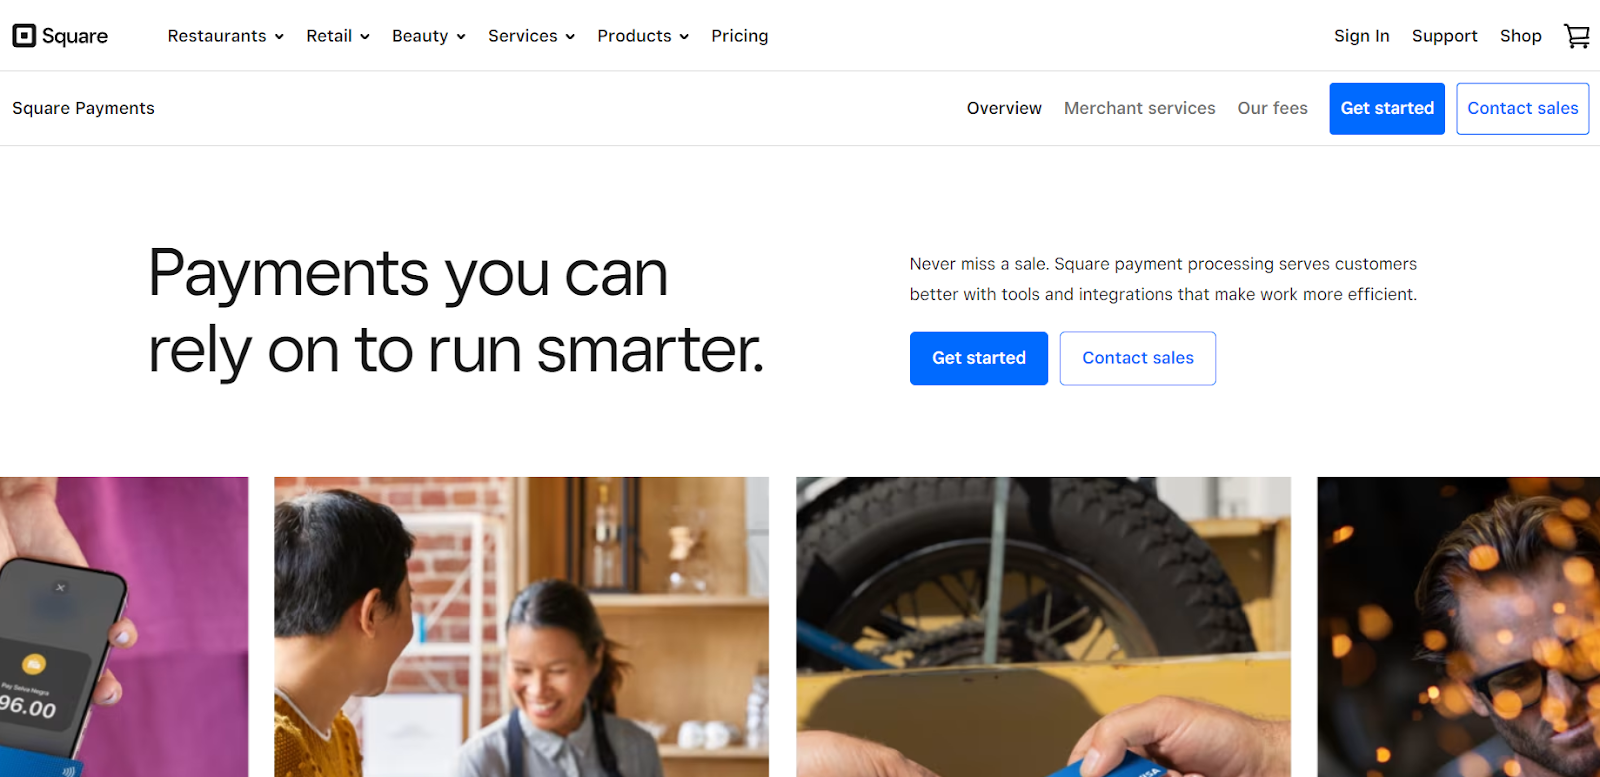
Task: Click the Square logo icon
Action: (x=24, y=36)
